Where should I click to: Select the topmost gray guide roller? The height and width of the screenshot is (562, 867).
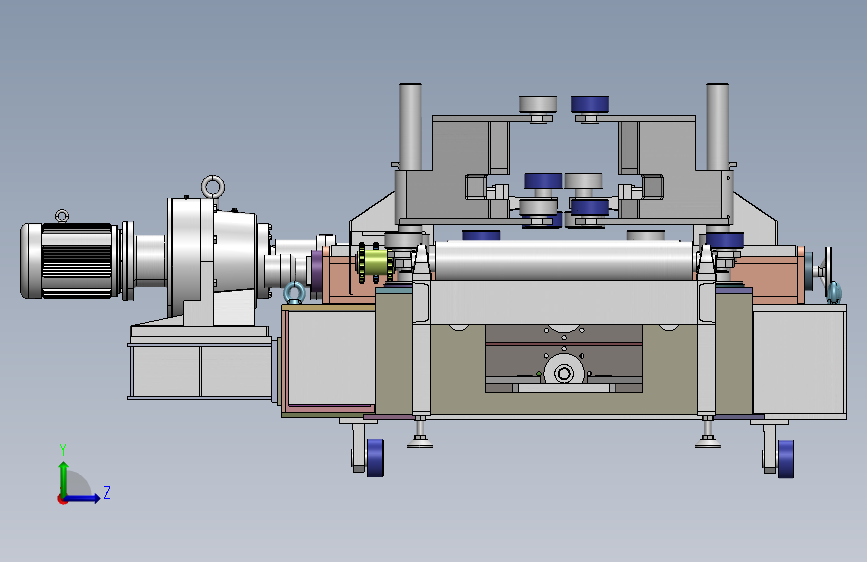tap(538, 104)
